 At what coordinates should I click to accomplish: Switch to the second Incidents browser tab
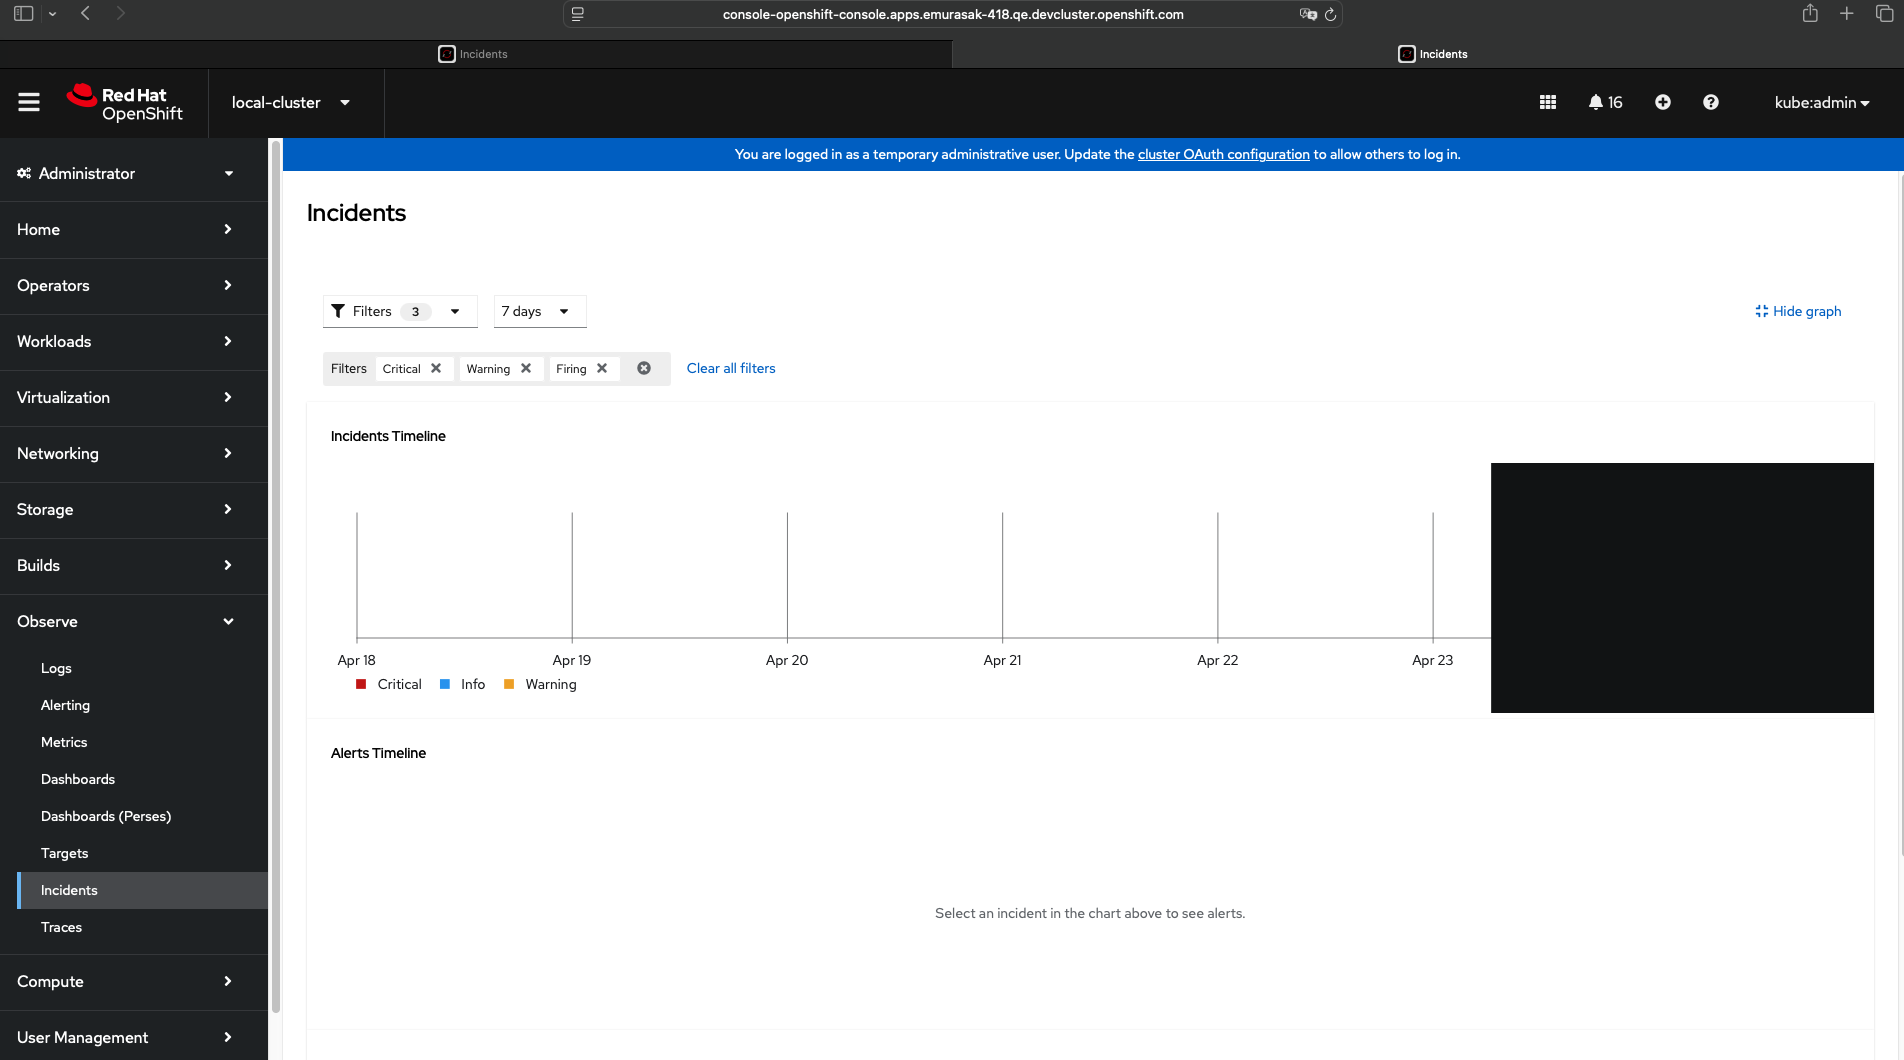(x=1428, y=54)
